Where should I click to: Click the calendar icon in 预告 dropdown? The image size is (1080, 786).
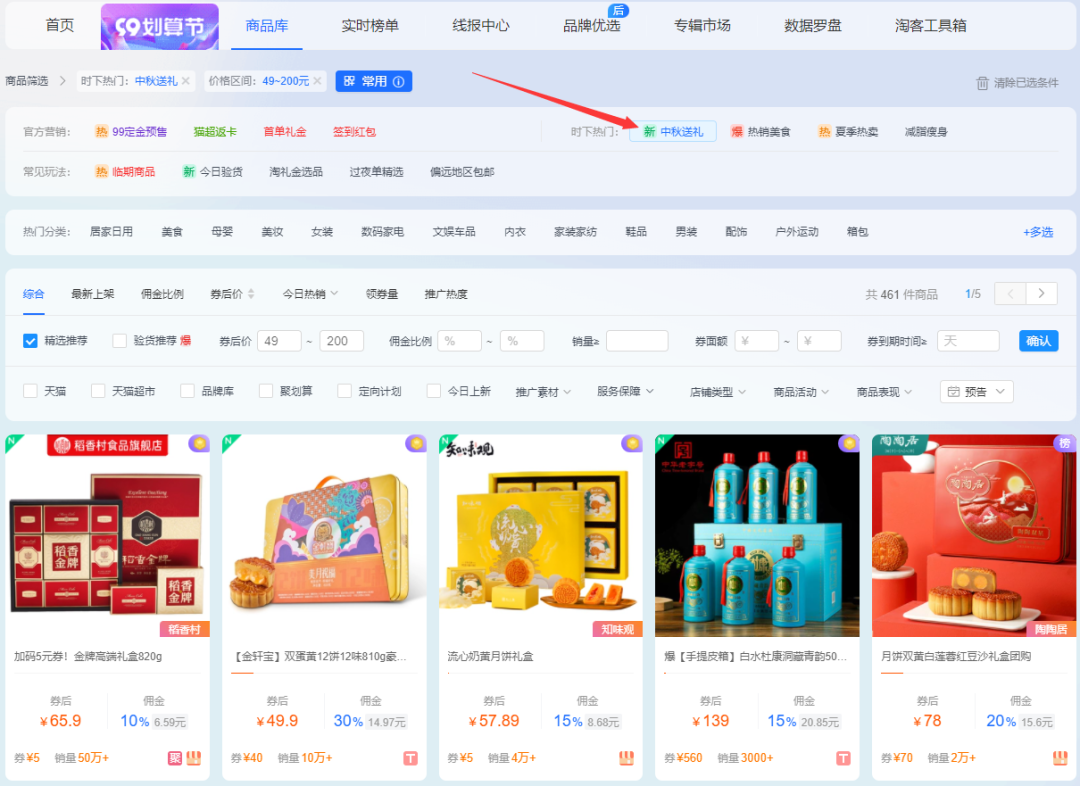(954, 392)
